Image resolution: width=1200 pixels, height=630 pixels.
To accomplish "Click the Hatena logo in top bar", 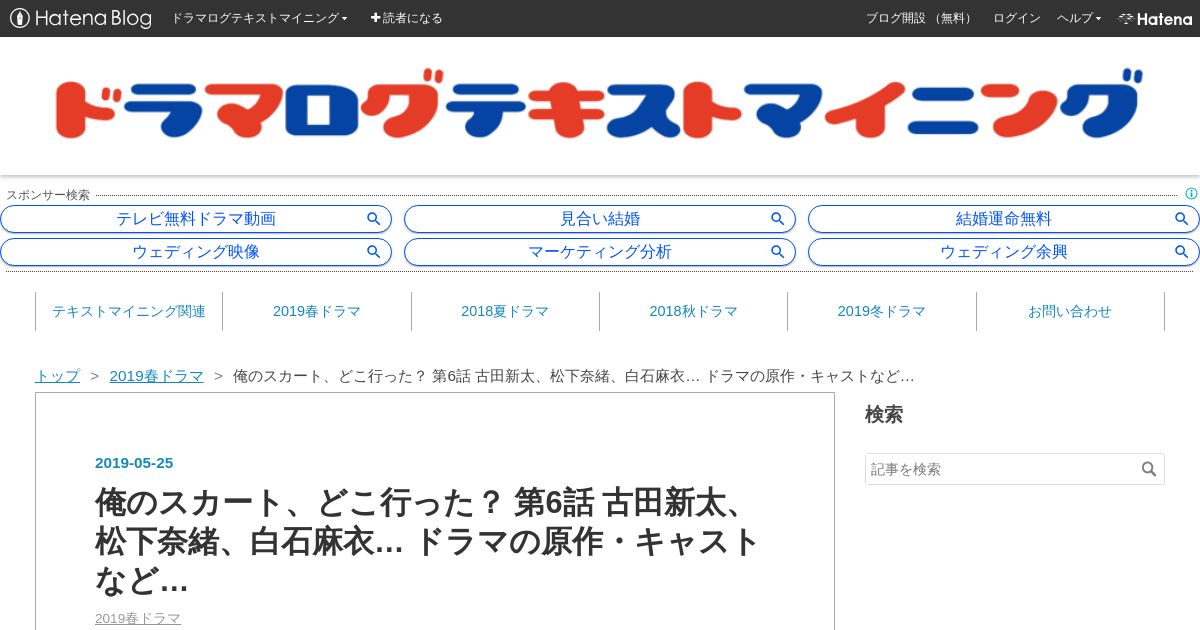I will point(1155,18).
